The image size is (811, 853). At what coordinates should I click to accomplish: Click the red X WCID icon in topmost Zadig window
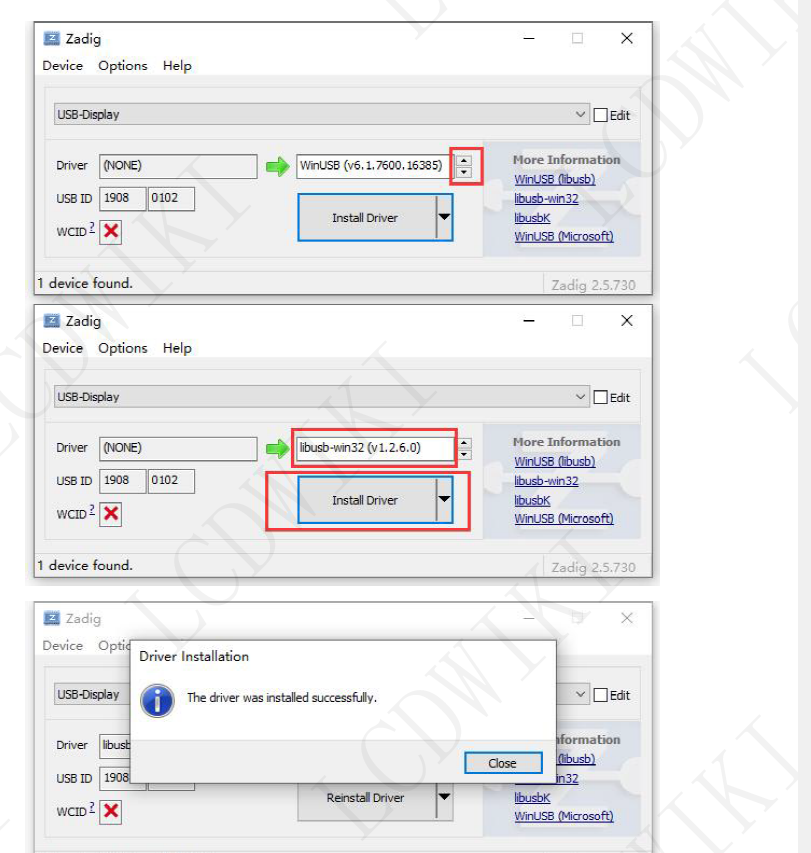tap(111, 232)
